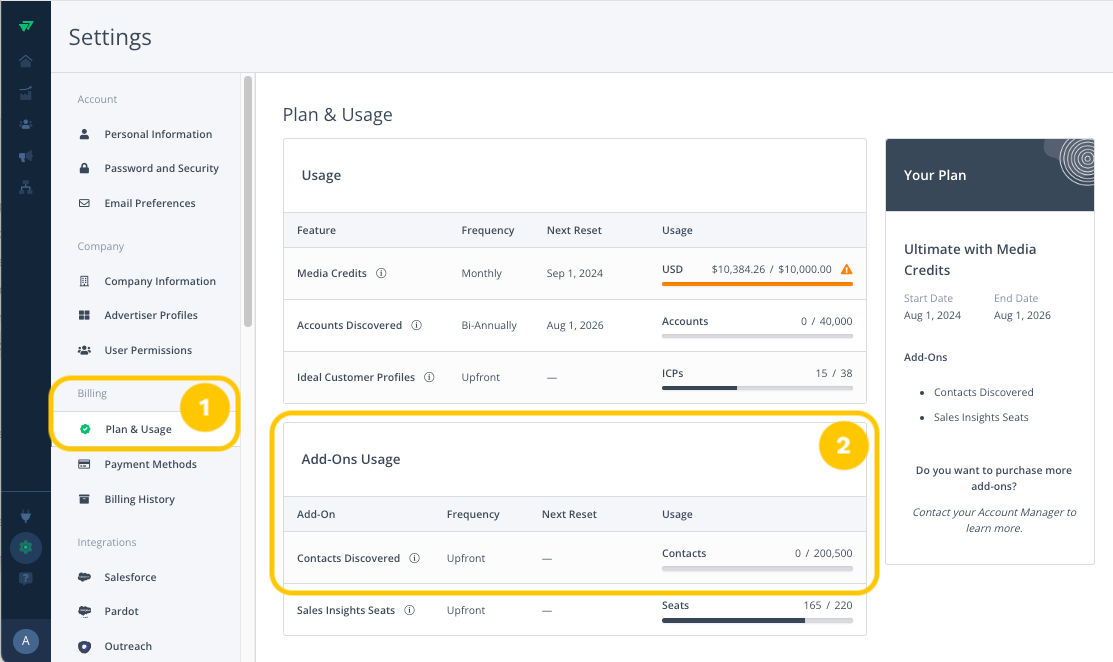Click the envelope icon beside Email Preferences
This screenshot has height=662, width=1113.
pos(84,203)
